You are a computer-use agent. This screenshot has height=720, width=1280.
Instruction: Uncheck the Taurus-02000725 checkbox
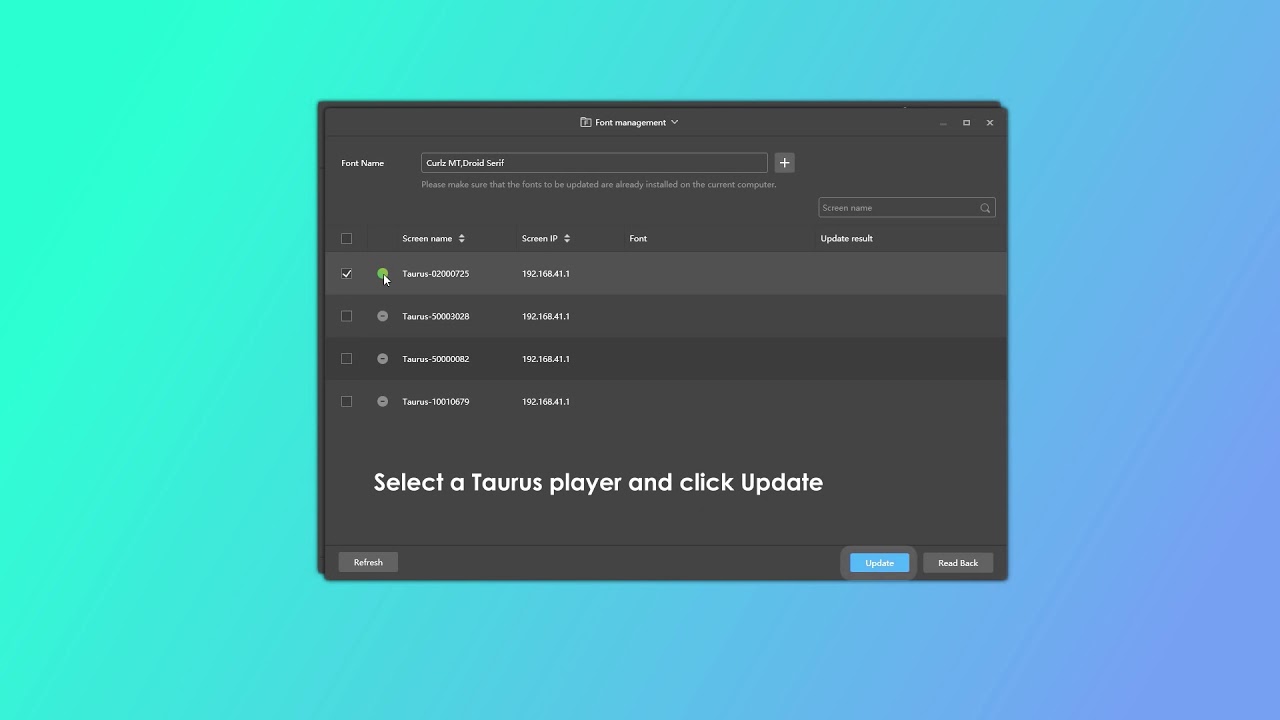346,273
